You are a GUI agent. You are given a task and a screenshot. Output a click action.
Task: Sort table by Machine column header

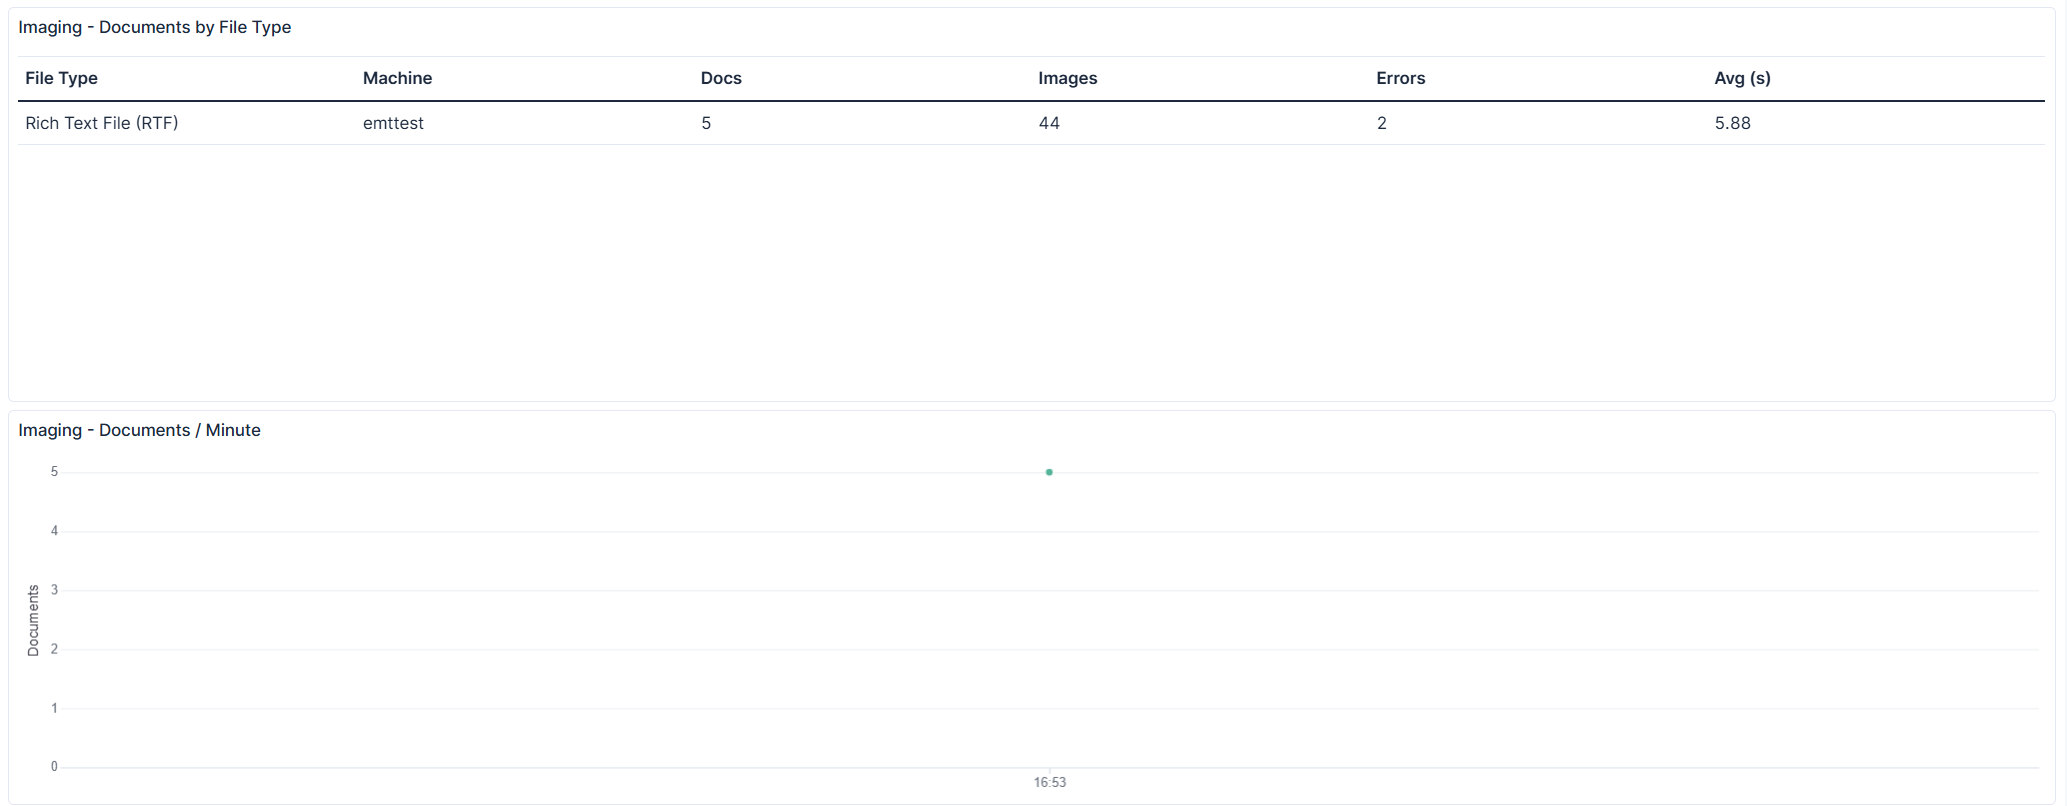397,78
